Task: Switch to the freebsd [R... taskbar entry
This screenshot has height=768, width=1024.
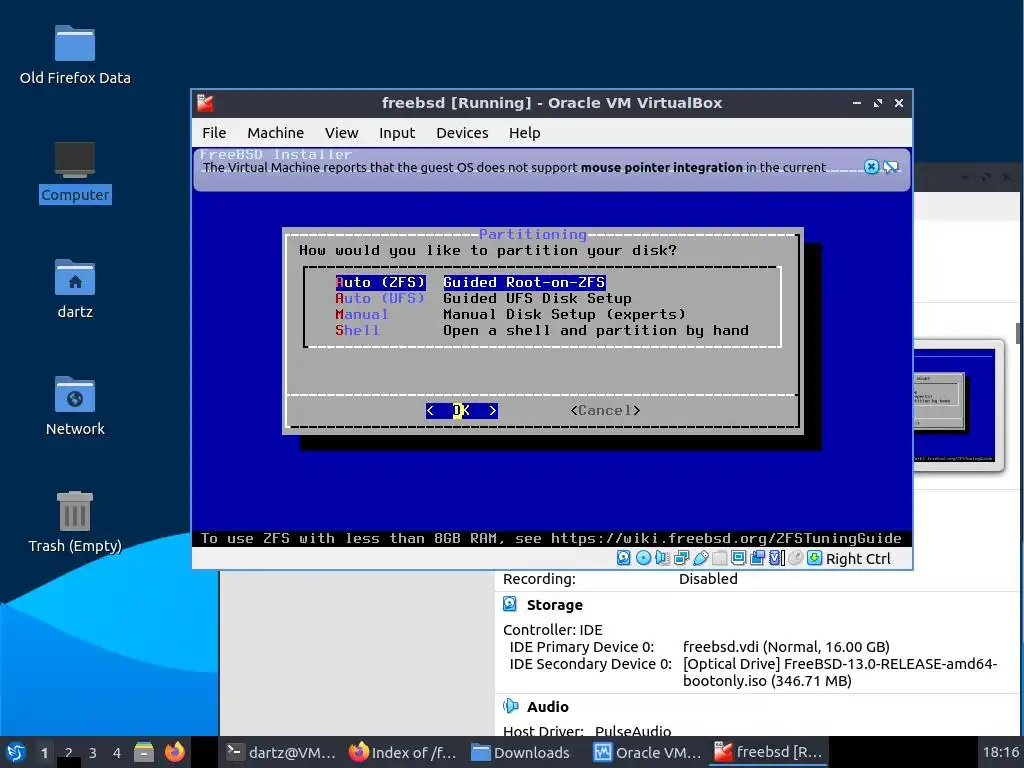Action: tap(768, 752)
